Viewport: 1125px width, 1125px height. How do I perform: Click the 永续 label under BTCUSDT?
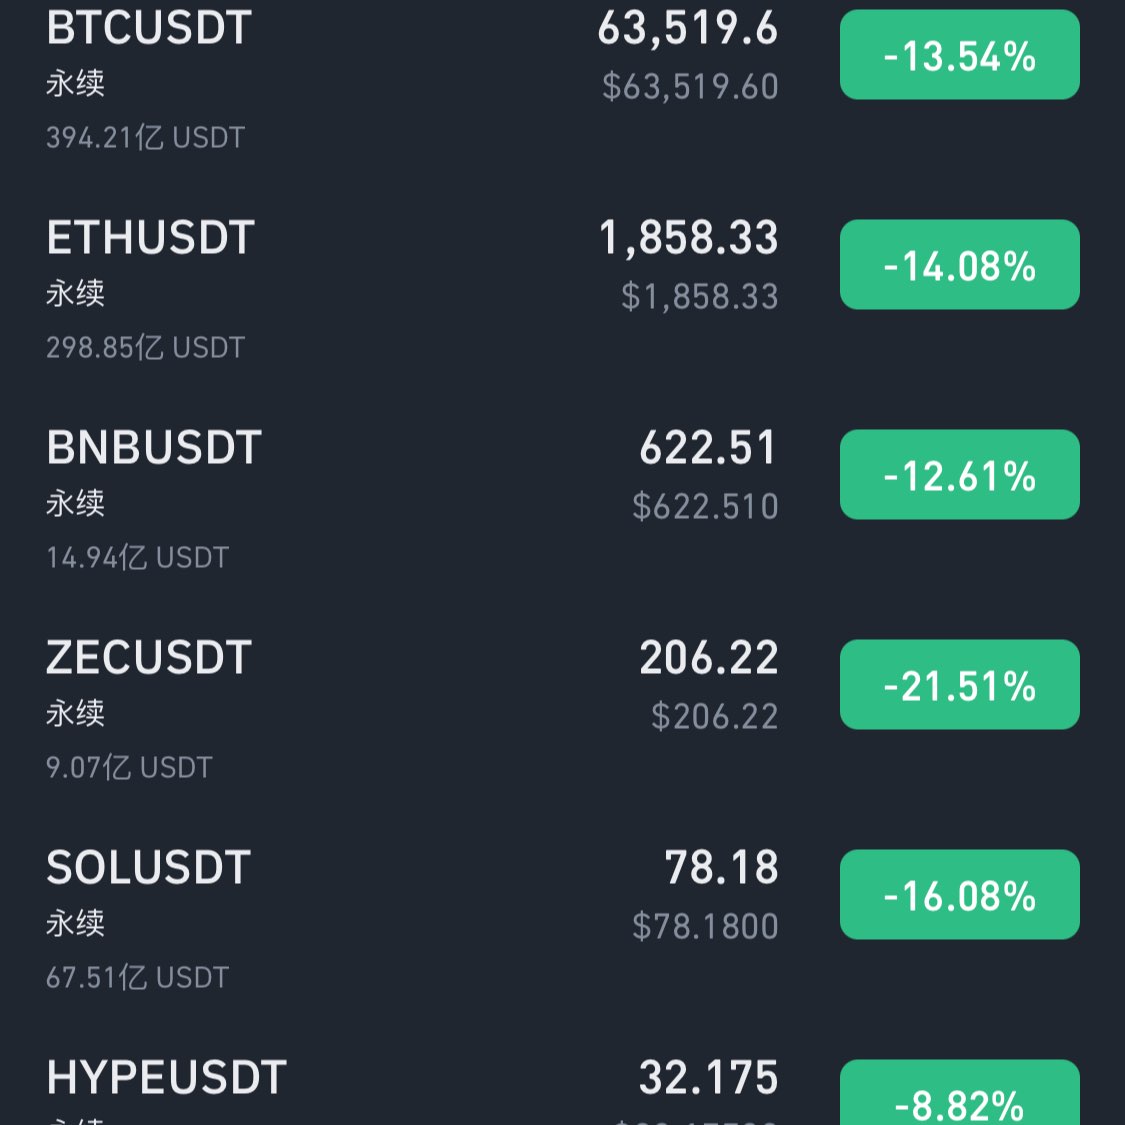pyautogui.click(x=75, y=83)
